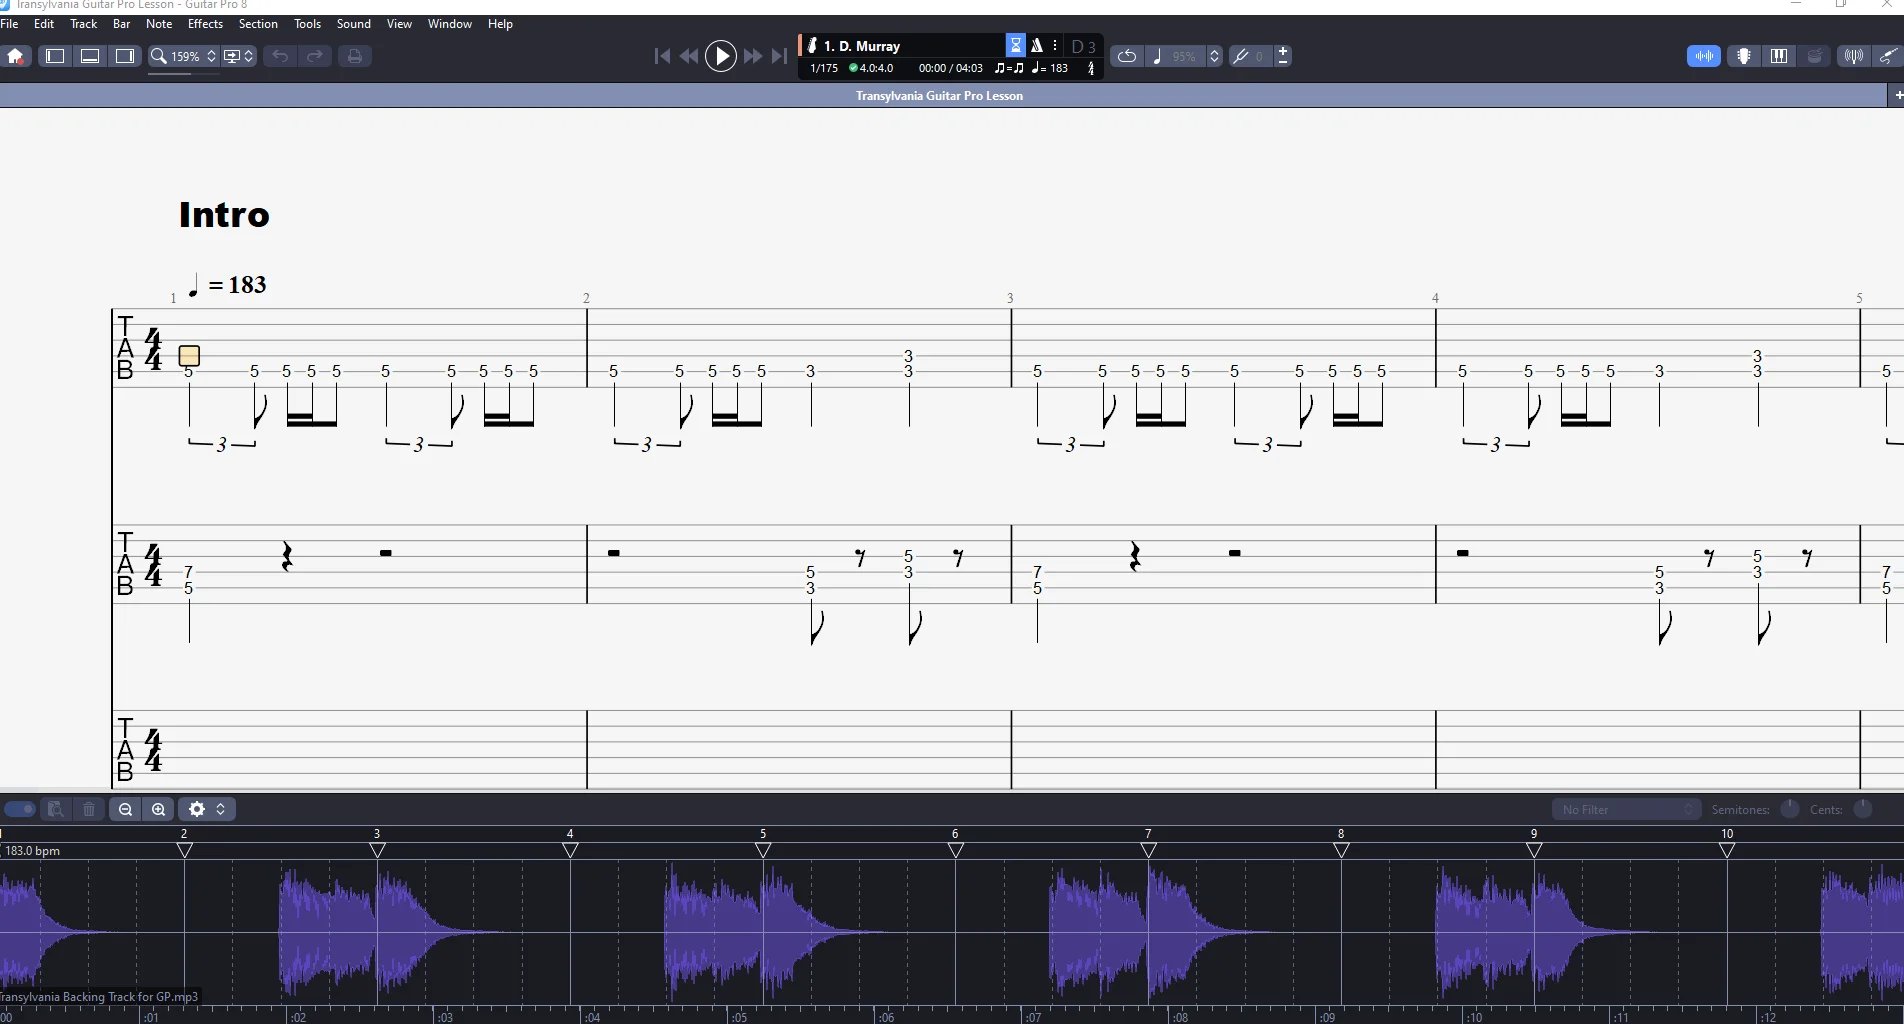
Task: Open the Note menu
Action: pyautogui.click(x=159, y=24)
